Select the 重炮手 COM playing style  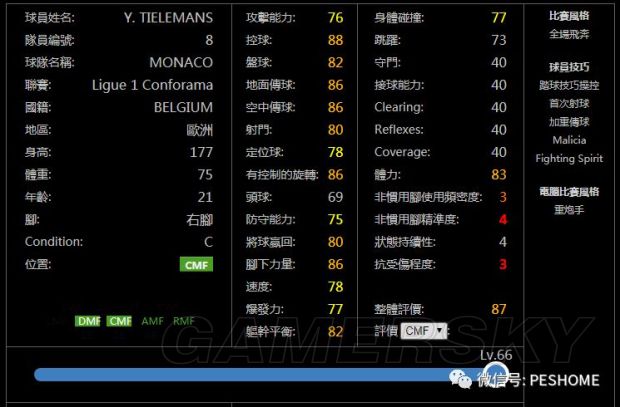(569, 210)
